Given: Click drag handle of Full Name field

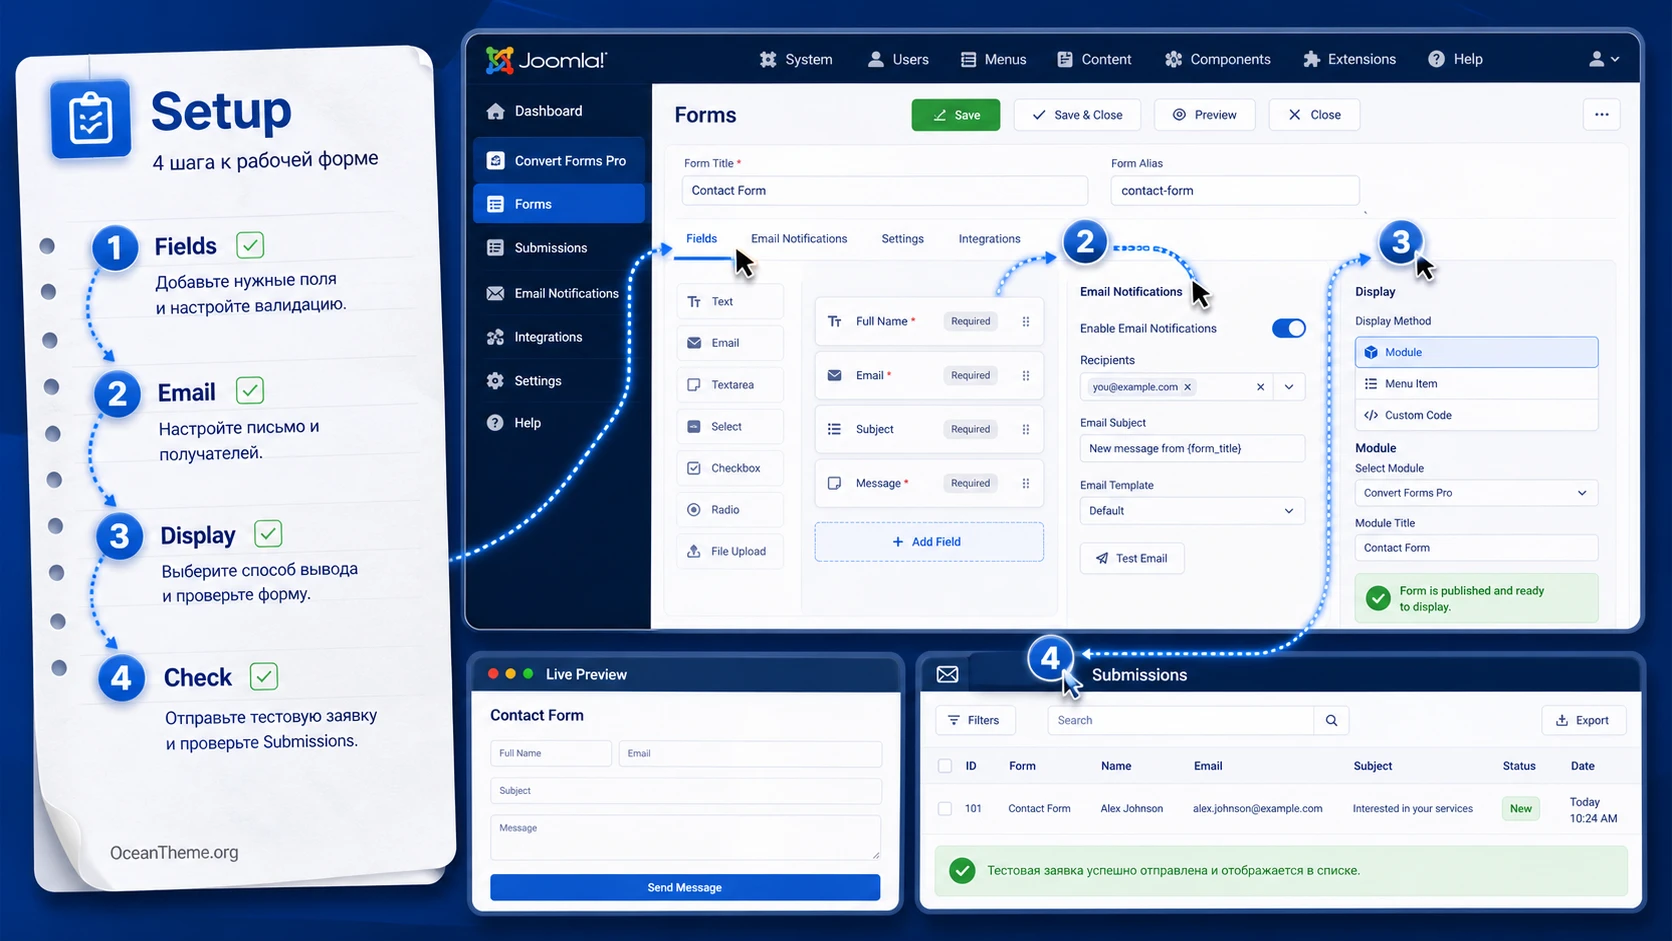Looking at the screenshot, I should click(x=1026, y=321).
